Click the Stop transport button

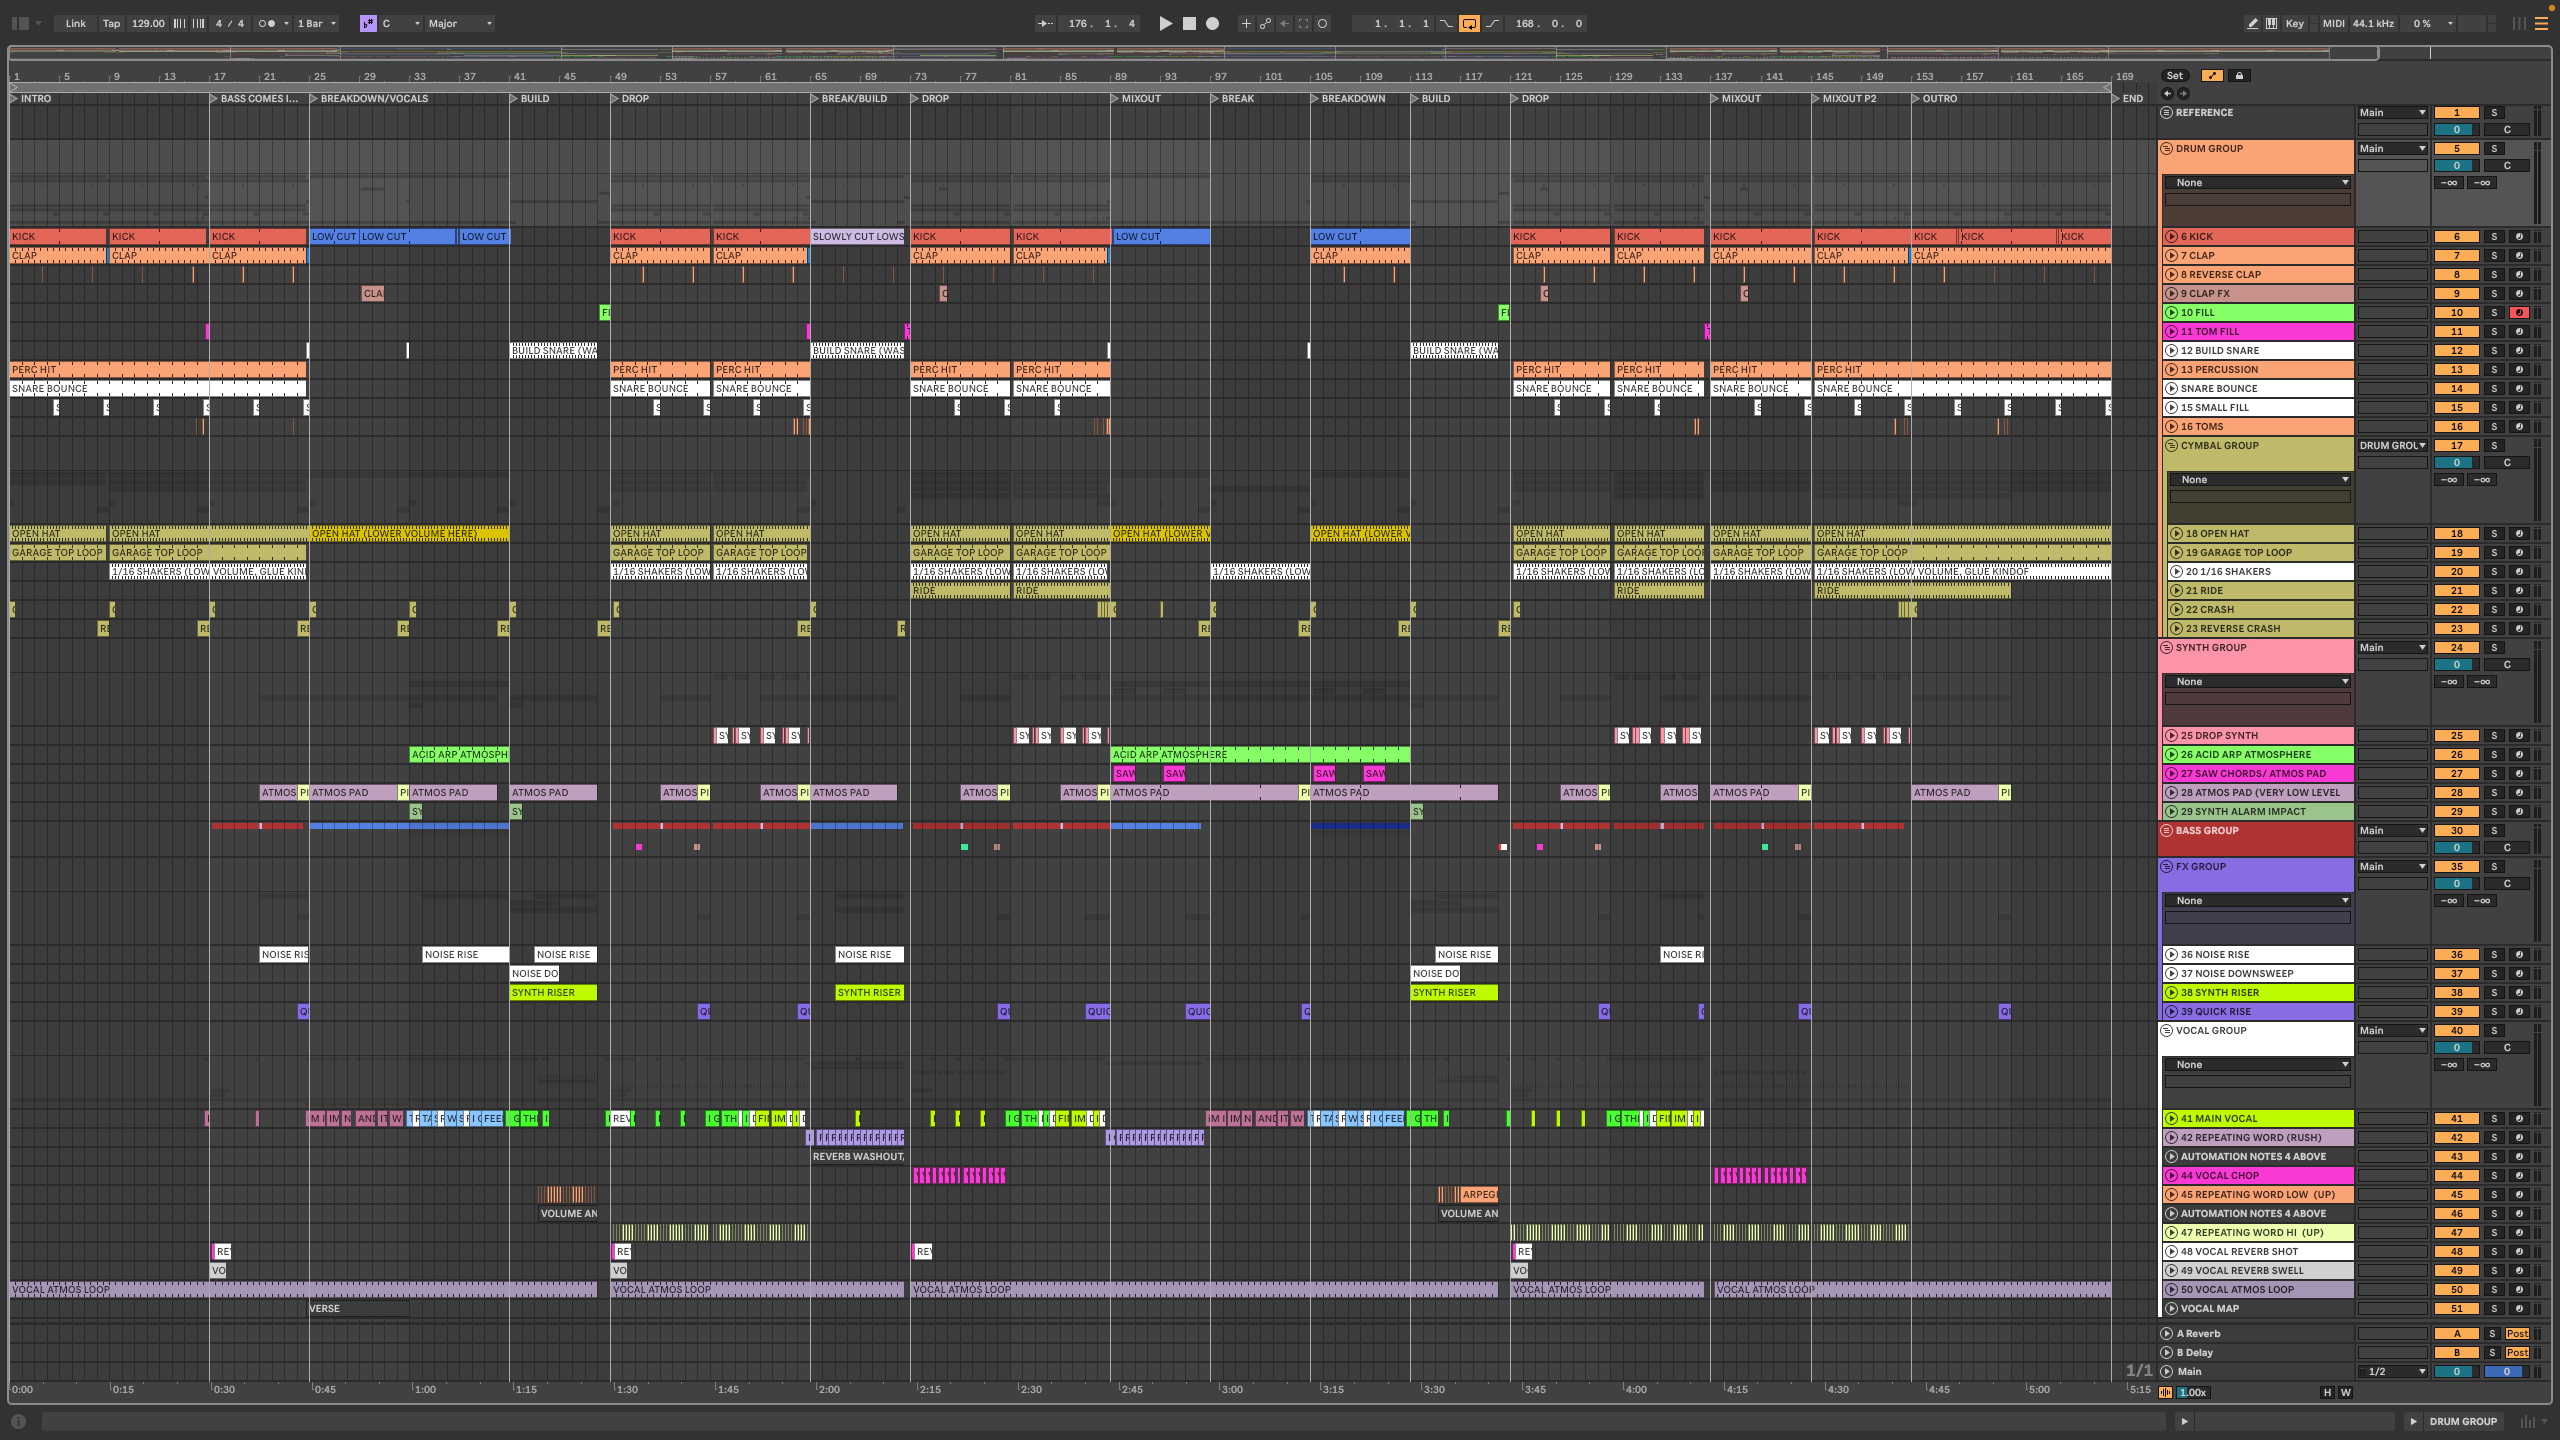tap(1189, 23)
